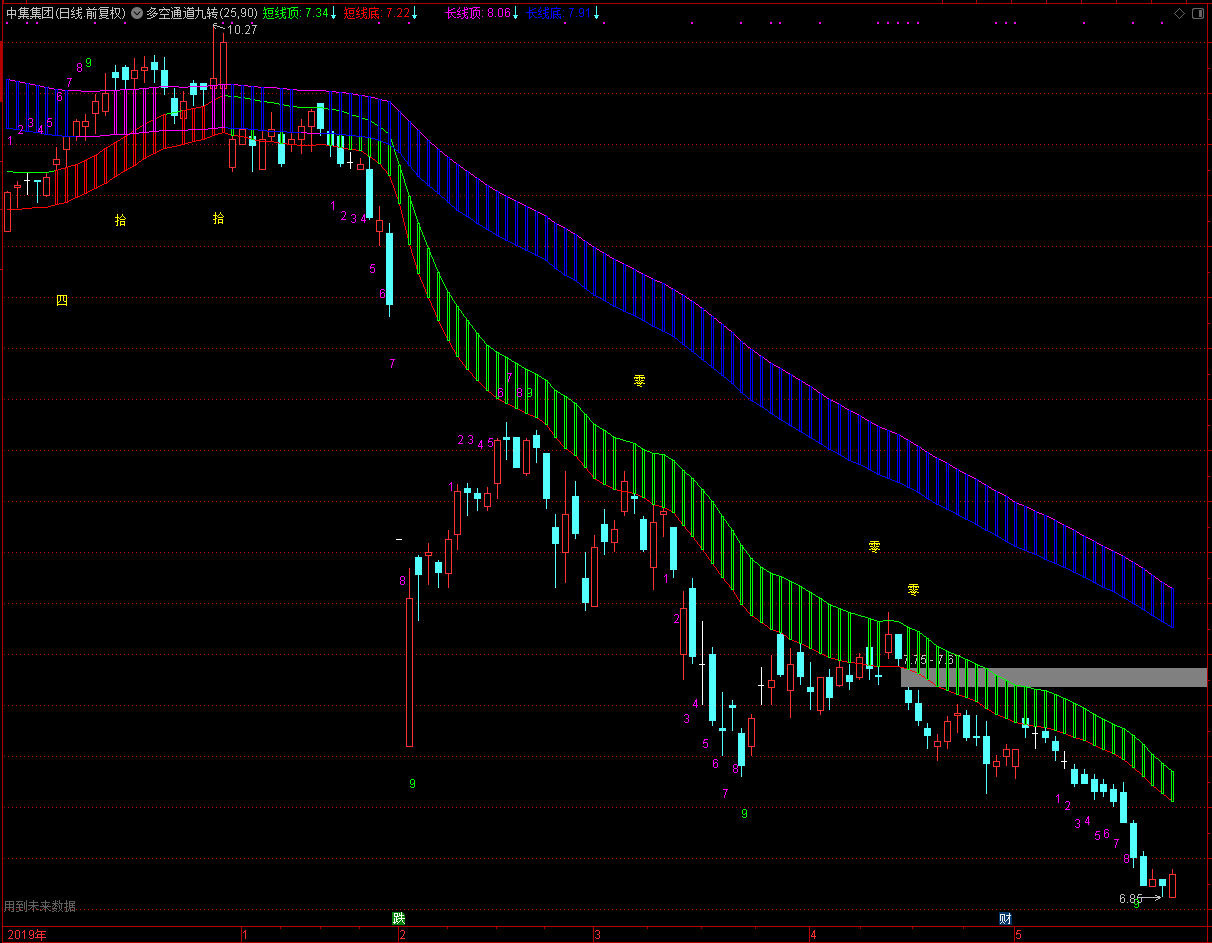
Task: Click the square window icon in the top-right corner
Action: 1198,14
